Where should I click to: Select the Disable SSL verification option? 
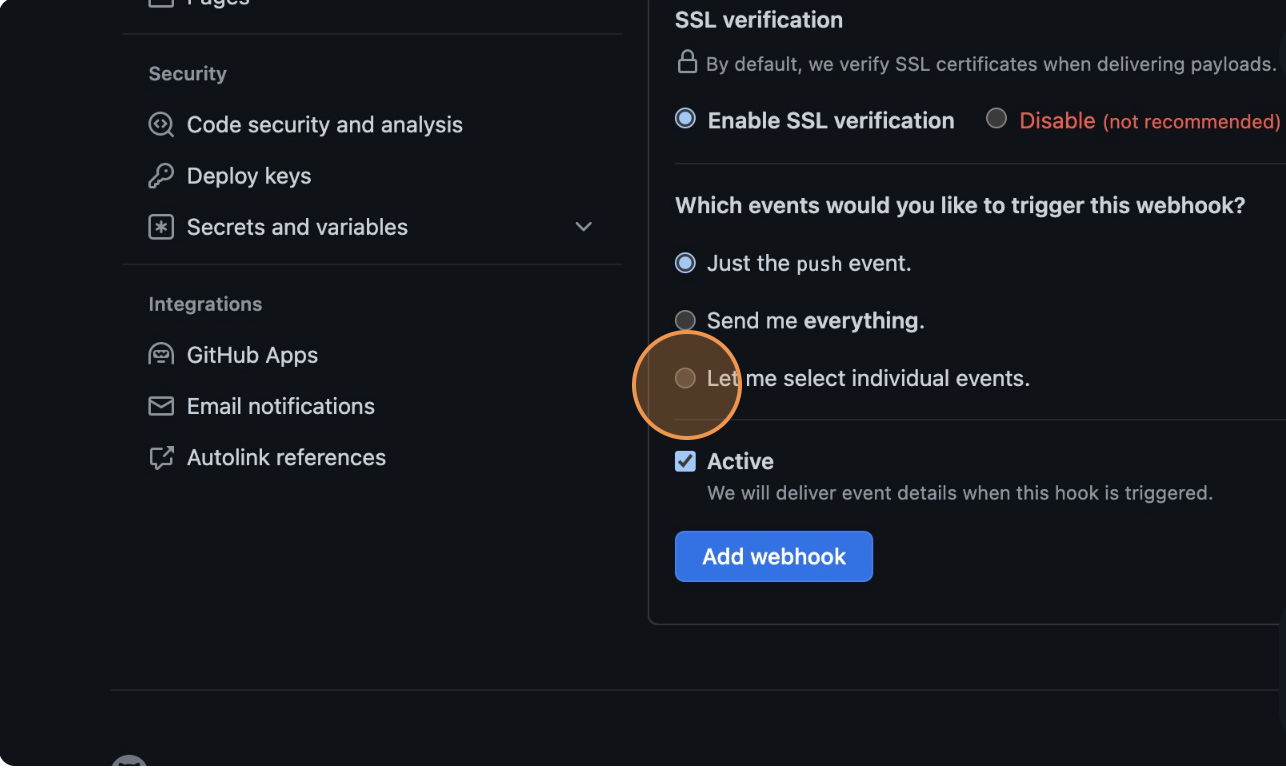click(996, 117)
